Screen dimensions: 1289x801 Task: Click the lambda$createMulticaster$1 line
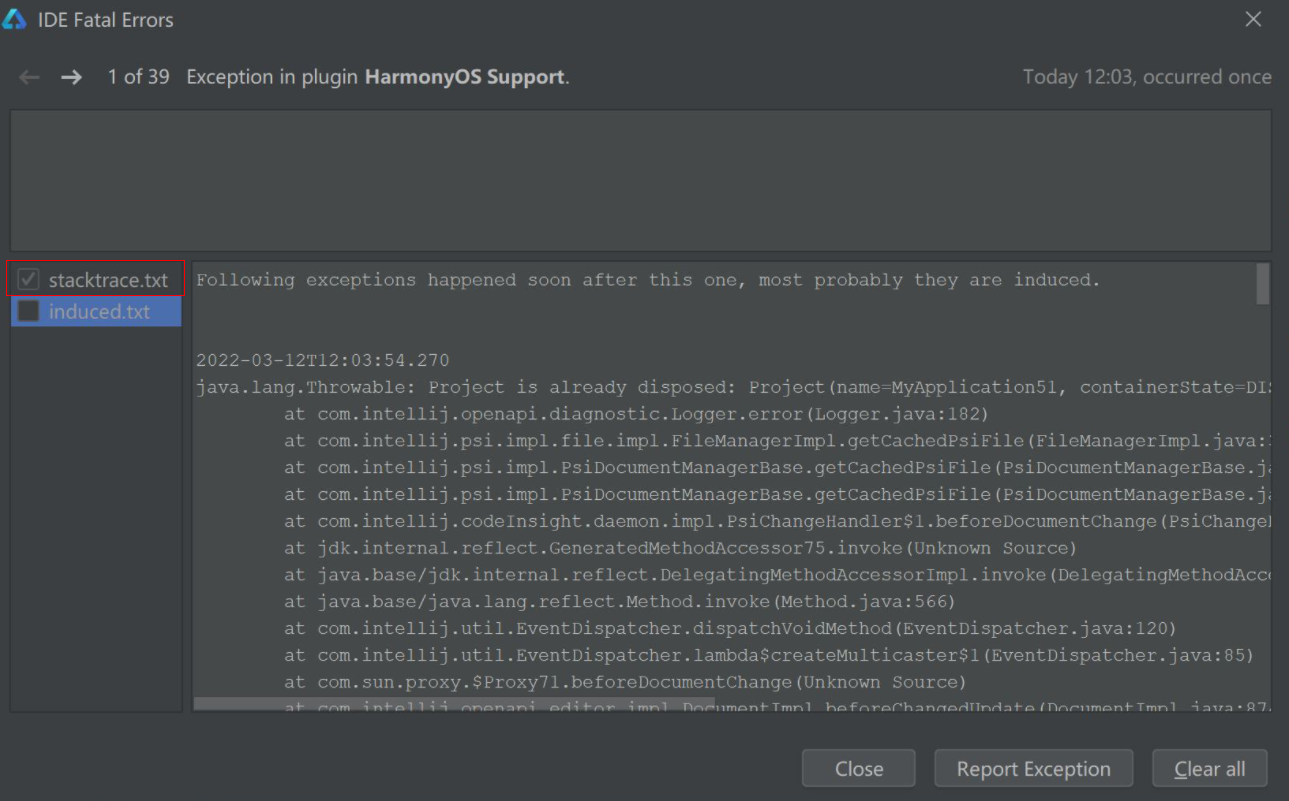coord(769,656)
